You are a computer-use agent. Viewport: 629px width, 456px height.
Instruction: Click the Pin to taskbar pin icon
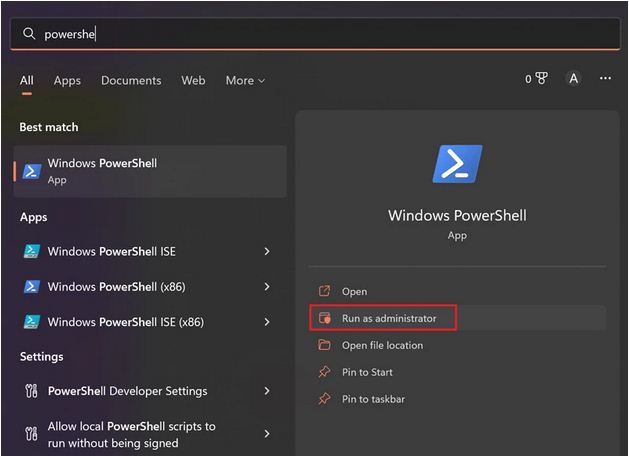point(325,399)
